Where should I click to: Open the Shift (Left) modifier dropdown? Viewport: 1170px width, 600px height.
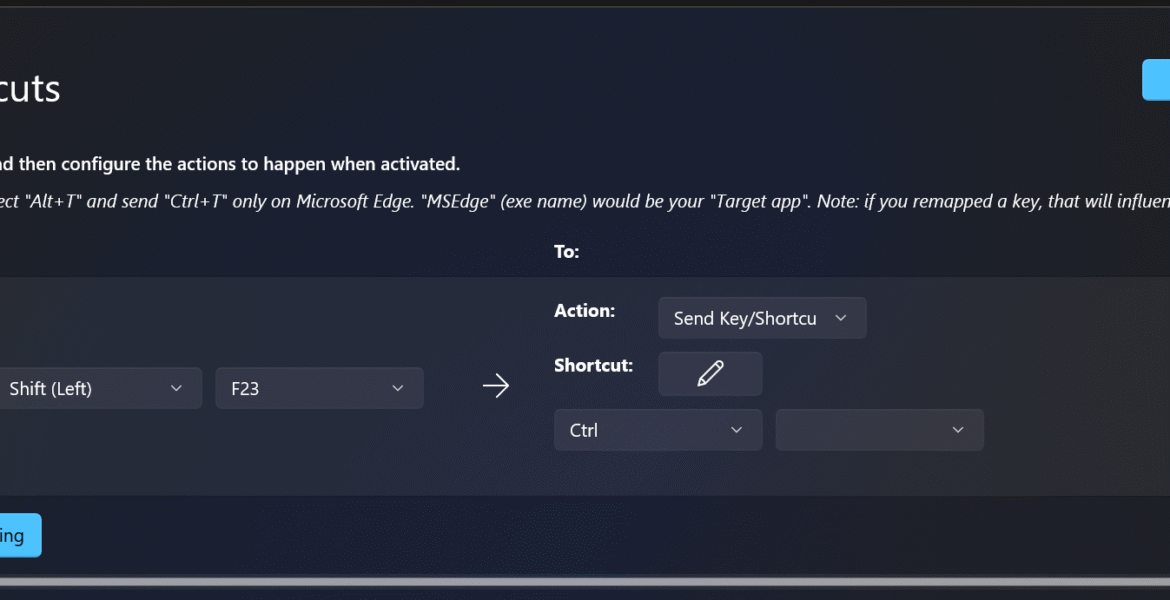pyautogui.click(x=90, y=388)
